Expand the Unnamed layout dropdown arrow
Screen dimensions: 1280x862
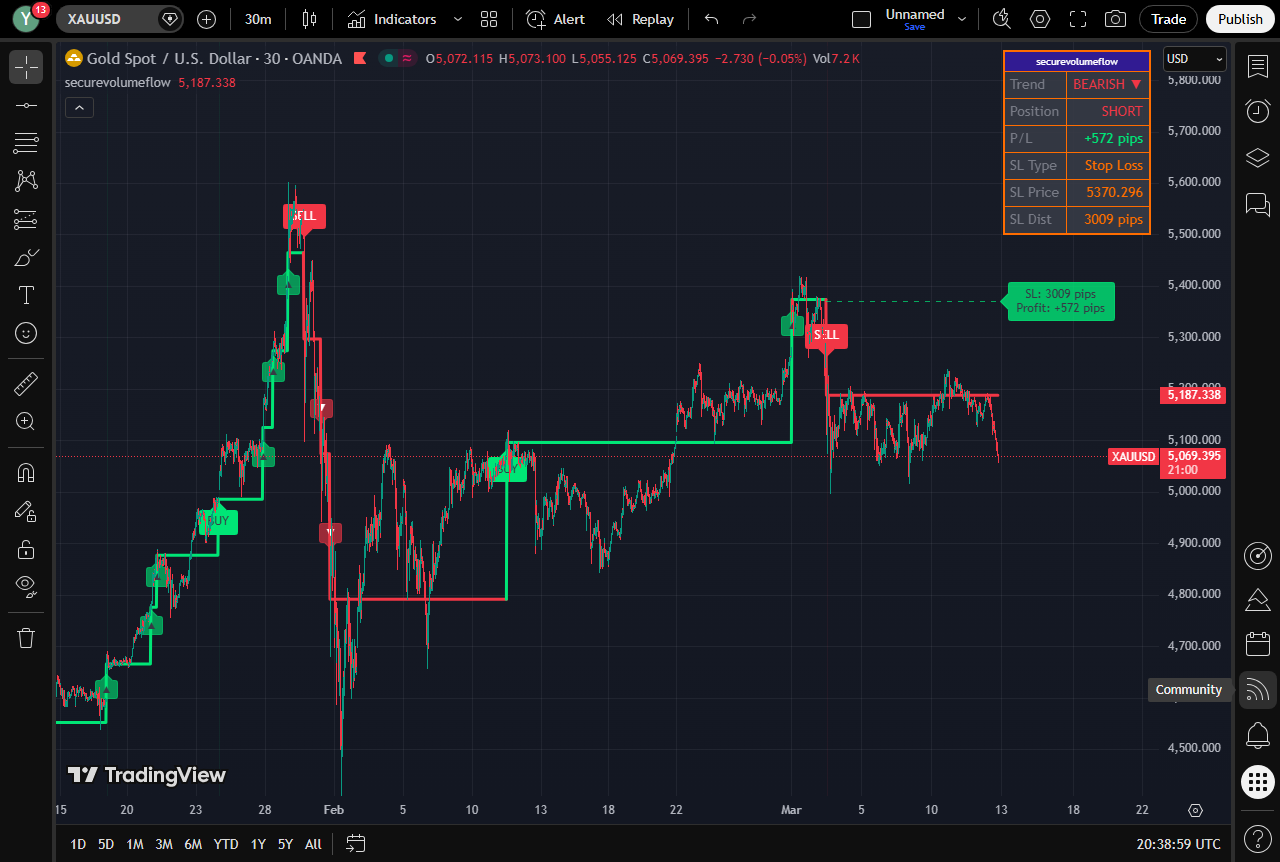pyautogui.click(x=962, y=19)
